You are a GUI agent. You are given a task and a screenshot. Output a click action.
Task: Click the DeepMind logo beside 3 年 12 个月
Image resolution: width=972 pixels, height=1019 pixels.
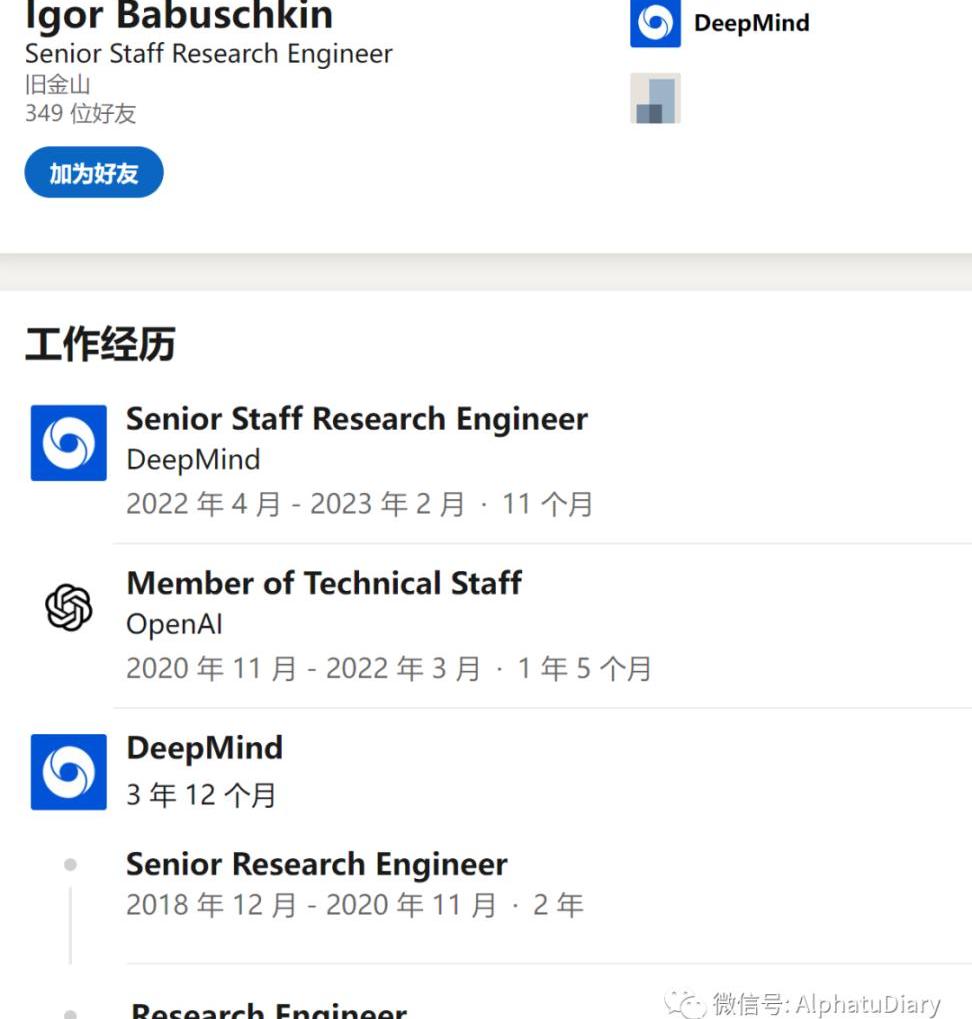point(68,772)
